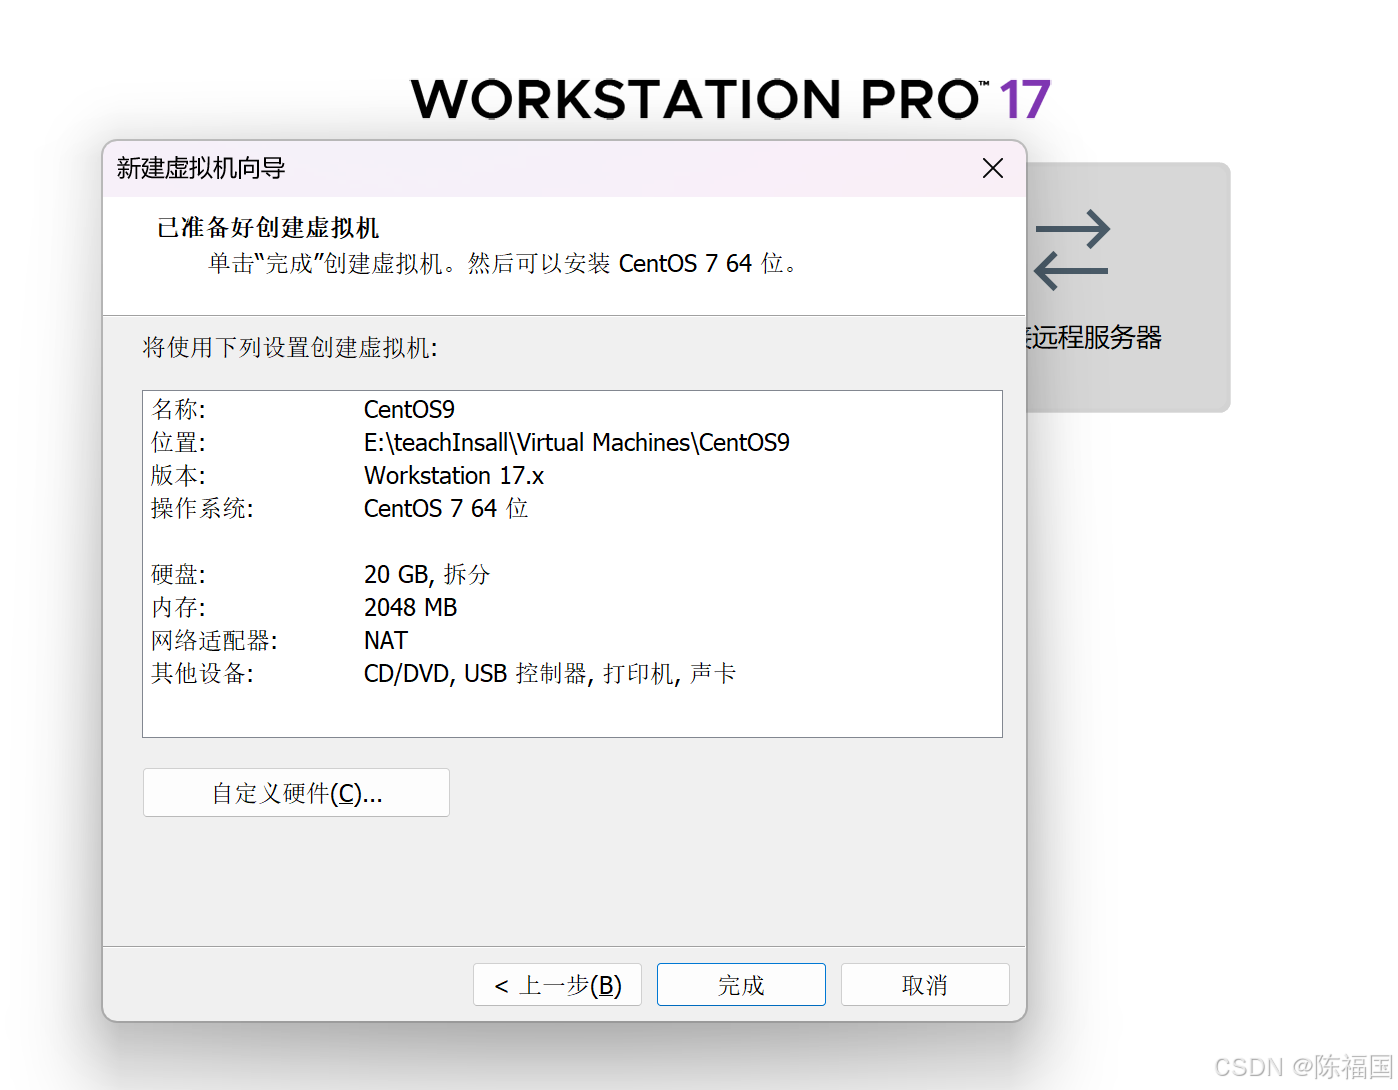Screen dimensions: 1398x1090
Task: Click the 完成 button to finish the wizard
Action: pos(741,985)
